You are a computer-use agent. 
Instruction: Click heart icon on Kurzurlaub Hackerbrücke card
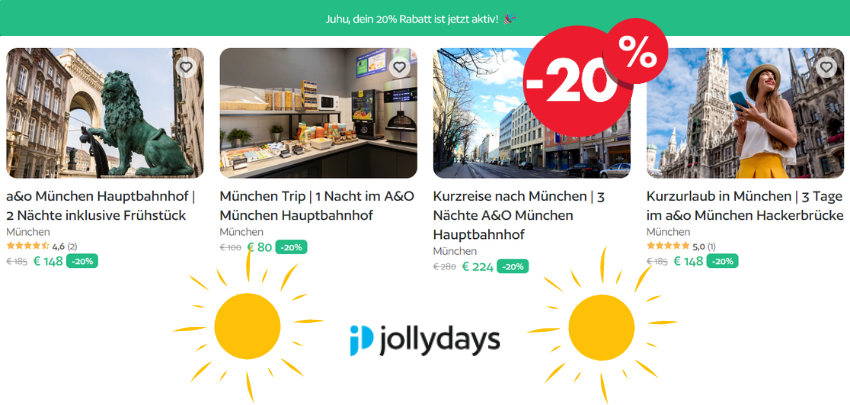pos(826,67)
